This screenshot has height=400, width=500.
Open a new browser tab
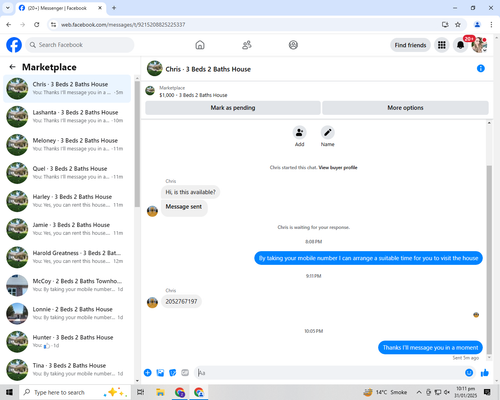pos(114,8)
